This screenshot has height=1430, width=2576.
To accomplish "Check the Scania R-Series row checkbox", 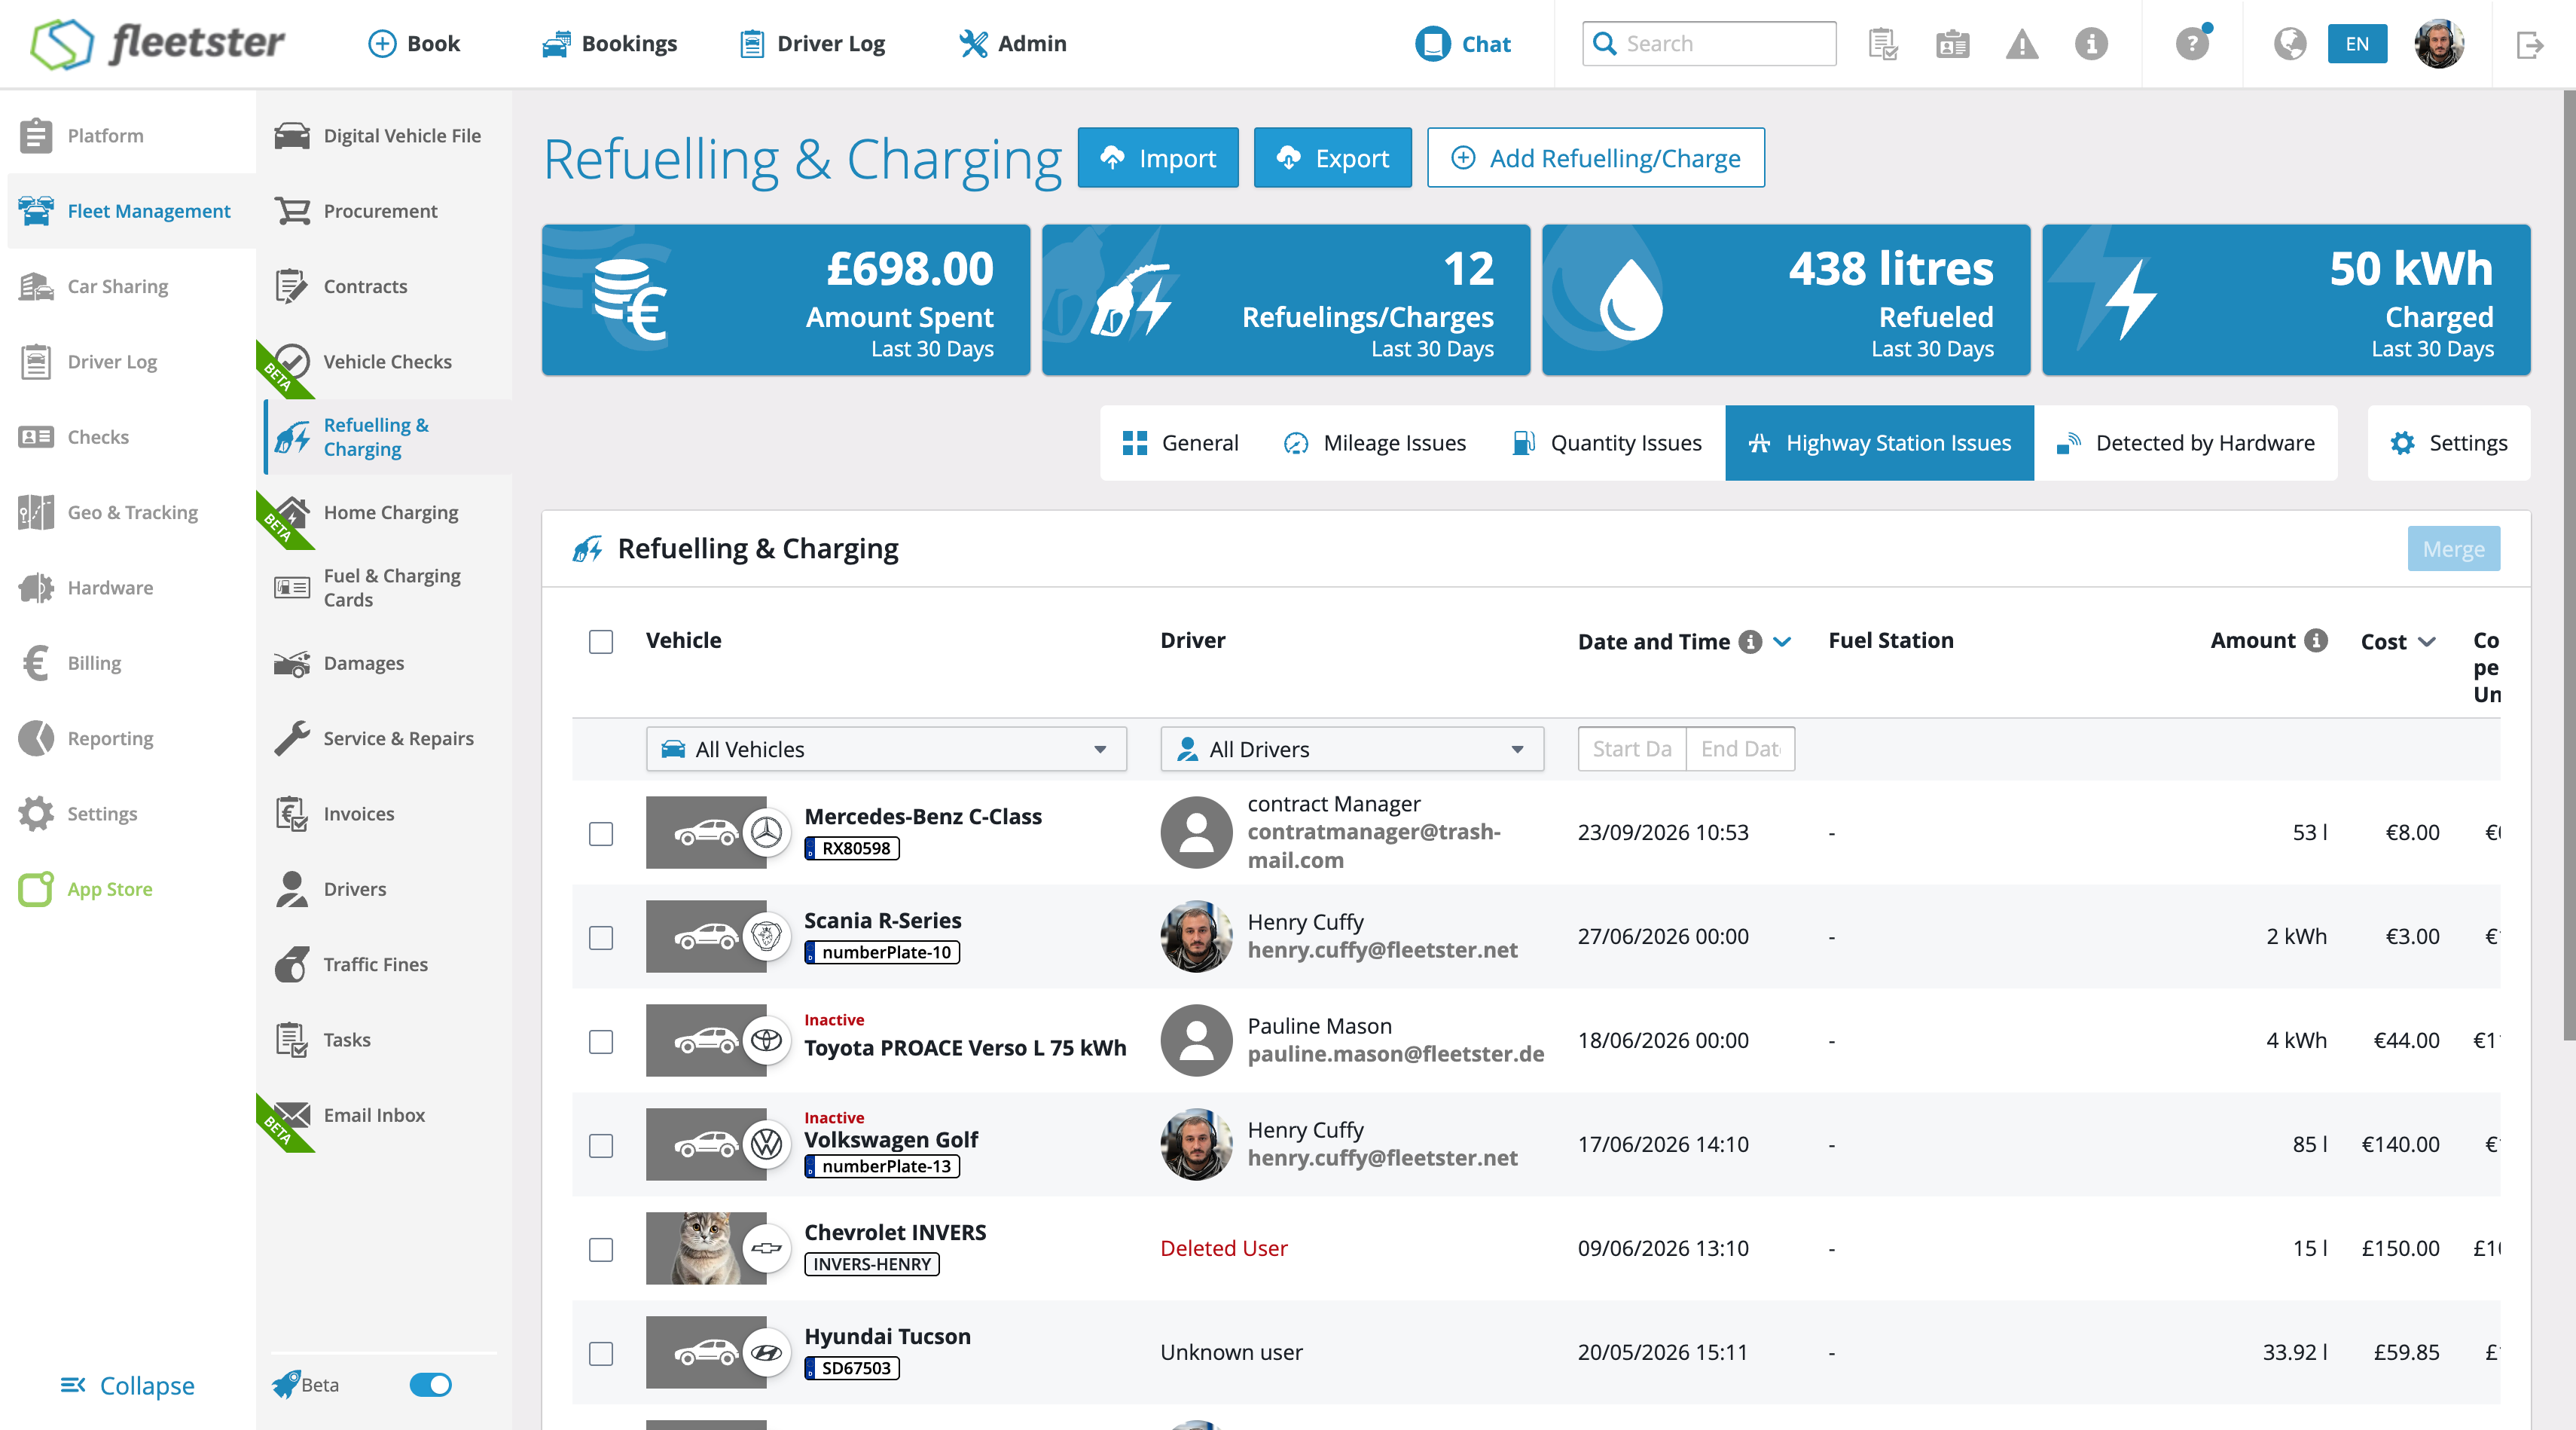I will [x=601, y=938].
